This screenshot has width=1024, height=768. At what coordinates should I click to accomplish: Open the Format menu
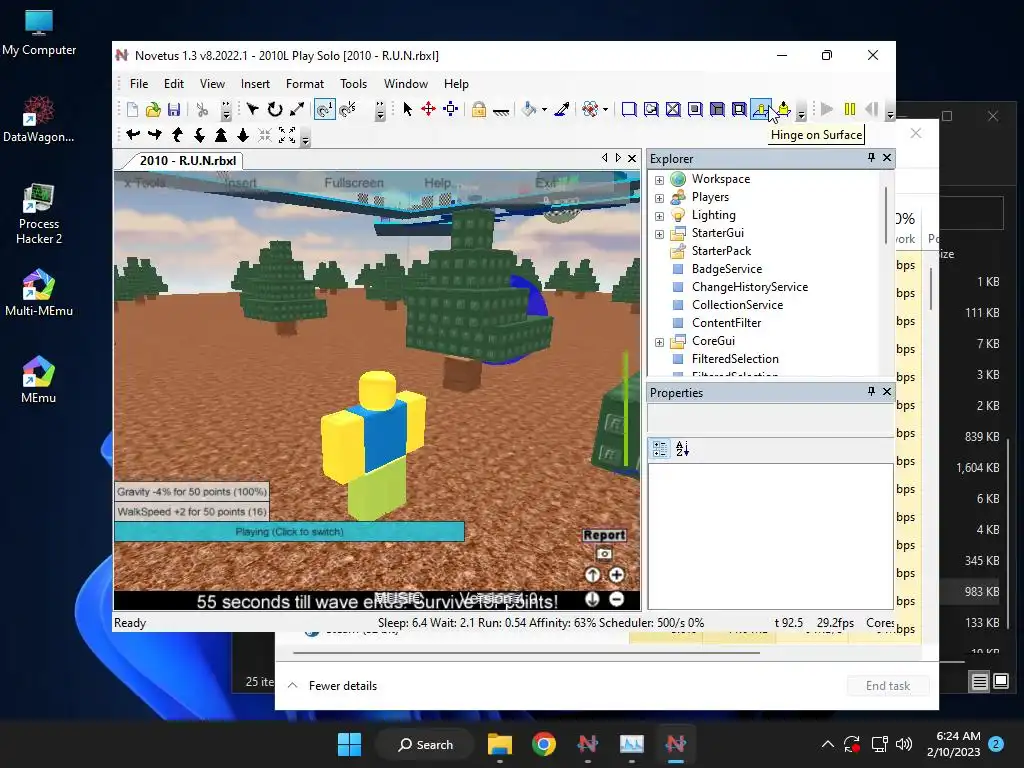(x=304, y=84)
